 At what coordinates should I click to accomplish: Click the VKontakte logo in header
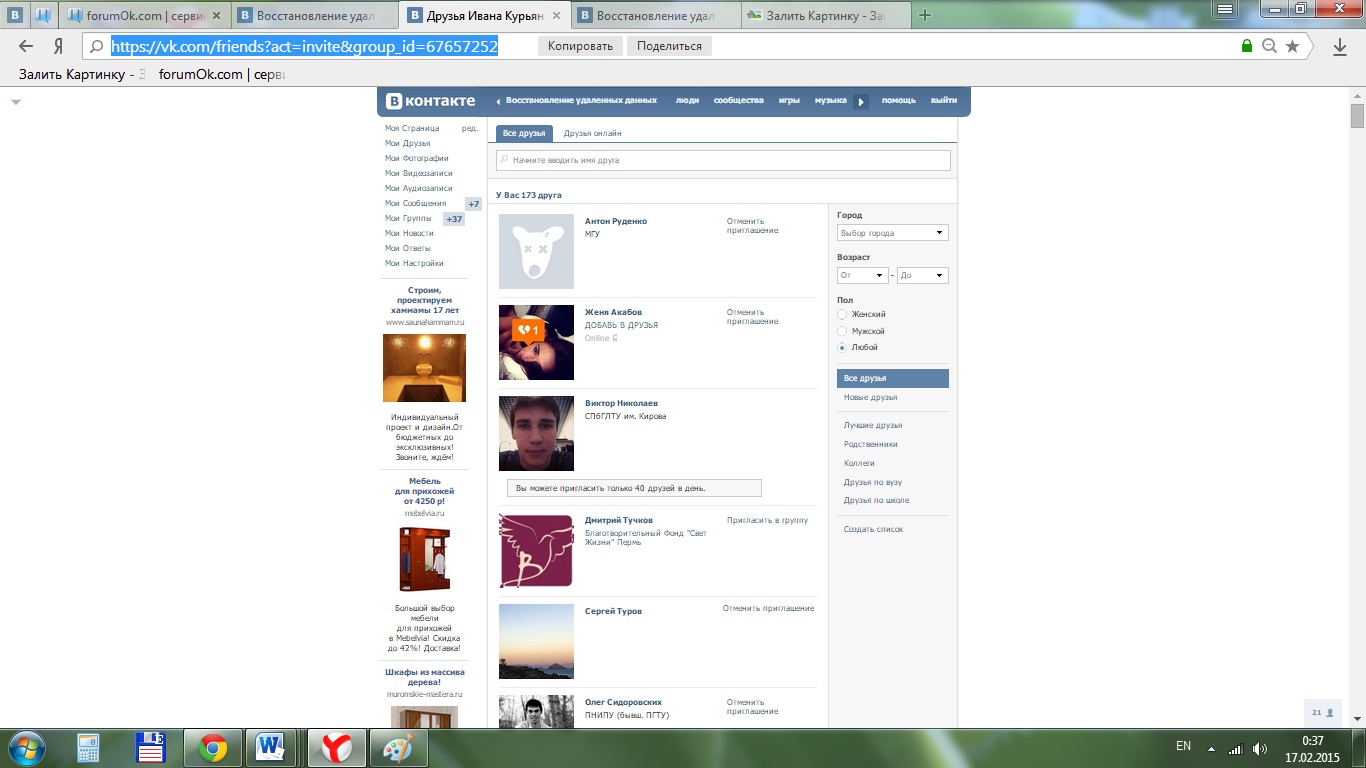431,101
